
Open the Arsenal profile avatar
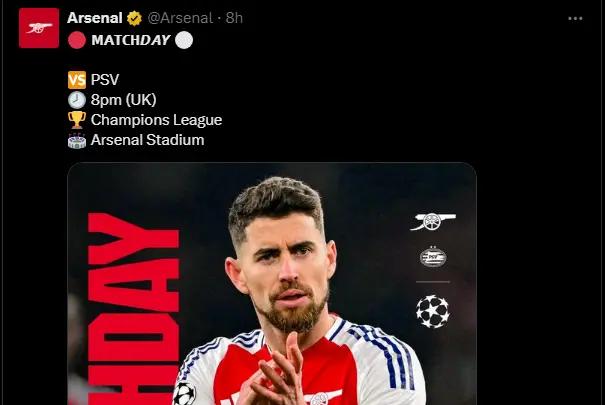tap(39, 28)
